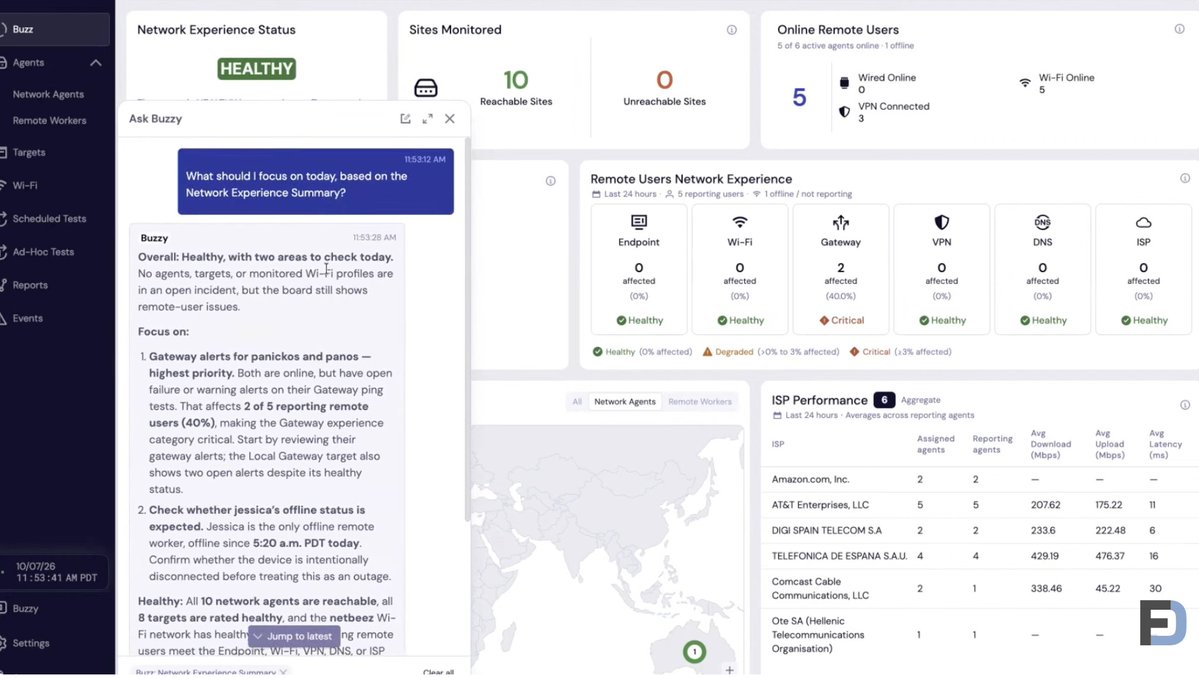Click Wi-Fi Online icon
Viewport: 1199px width, 678px height.
tap(1025, 83)
